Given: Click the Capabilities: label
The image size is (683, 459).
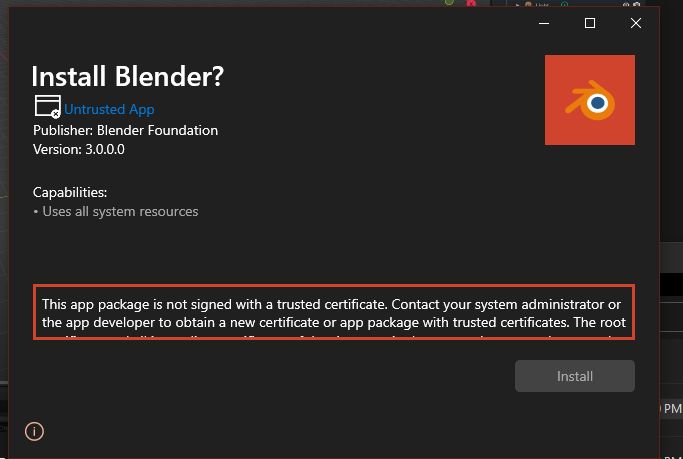Looking at the screenshot, I should (x=70, y=192).
